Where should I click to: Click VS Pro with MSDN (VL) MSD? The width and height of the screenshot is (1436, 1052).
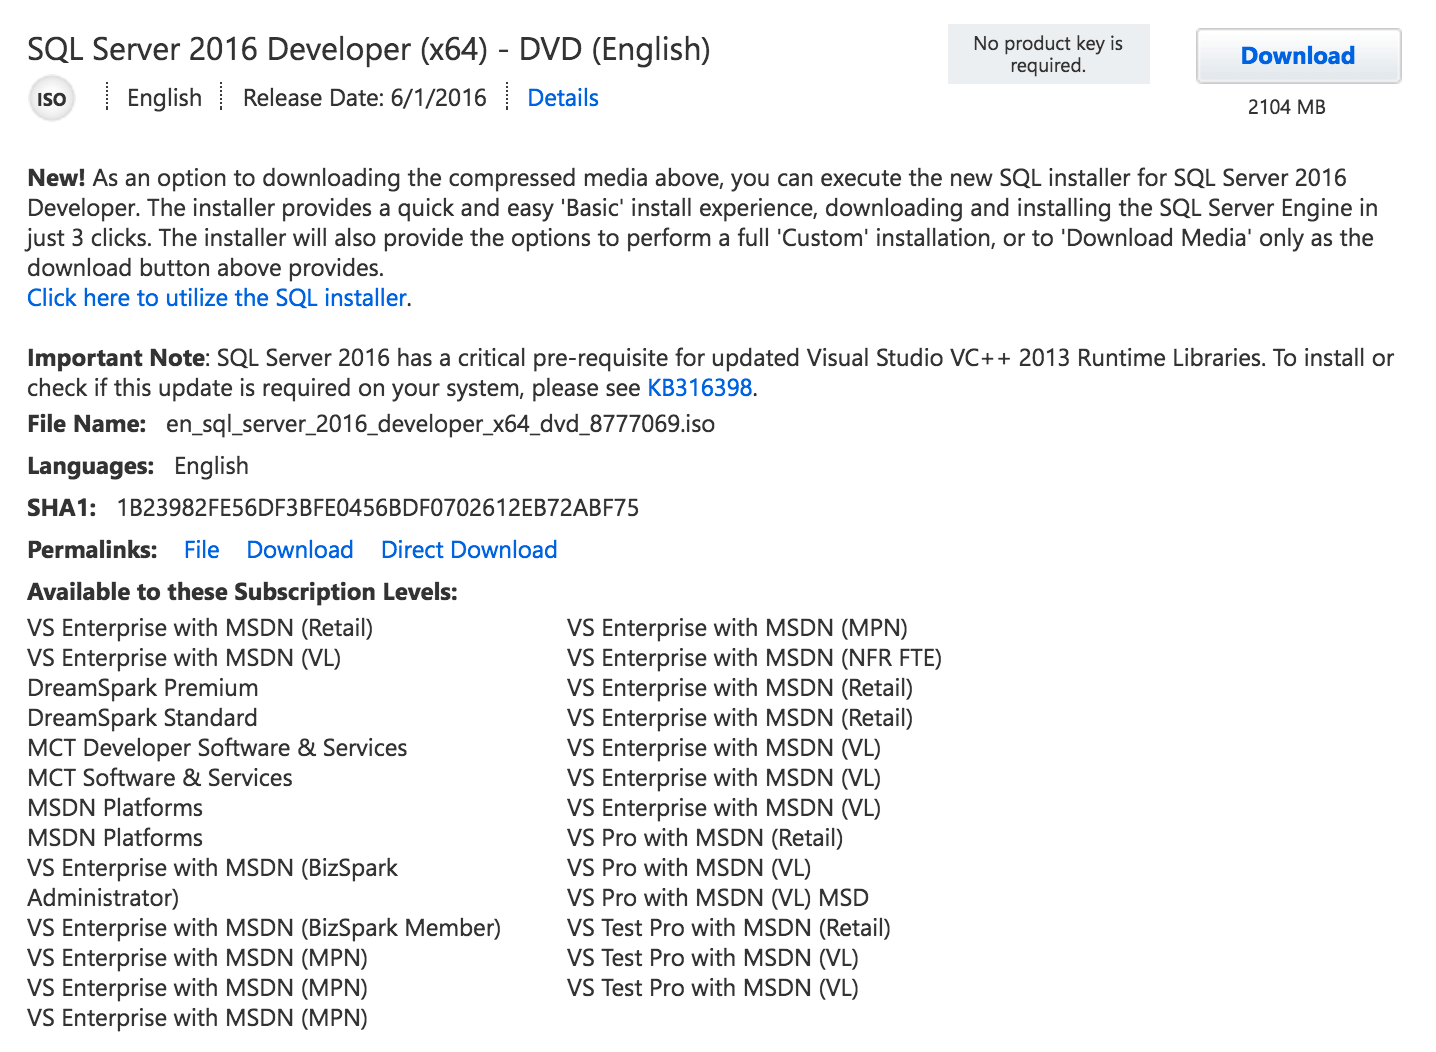point(718,898)
